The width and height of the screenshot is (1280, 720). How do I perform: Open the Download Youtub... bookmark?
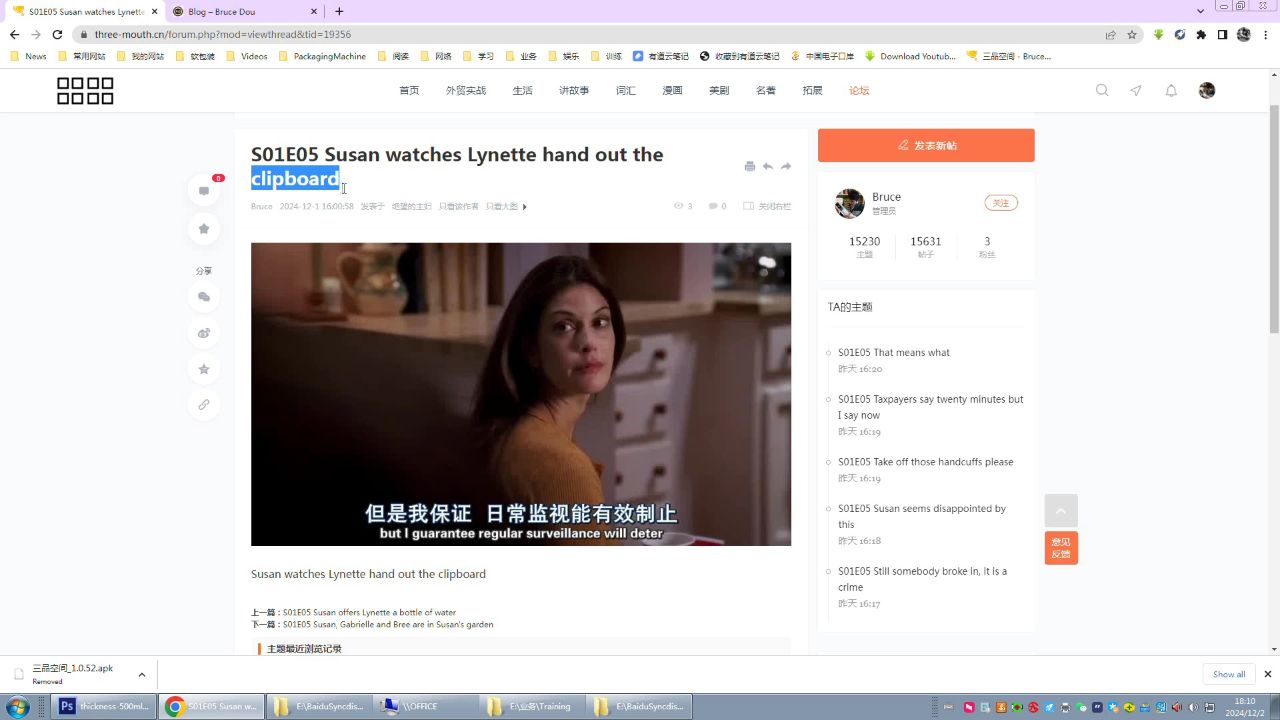(x=910, y=56)
